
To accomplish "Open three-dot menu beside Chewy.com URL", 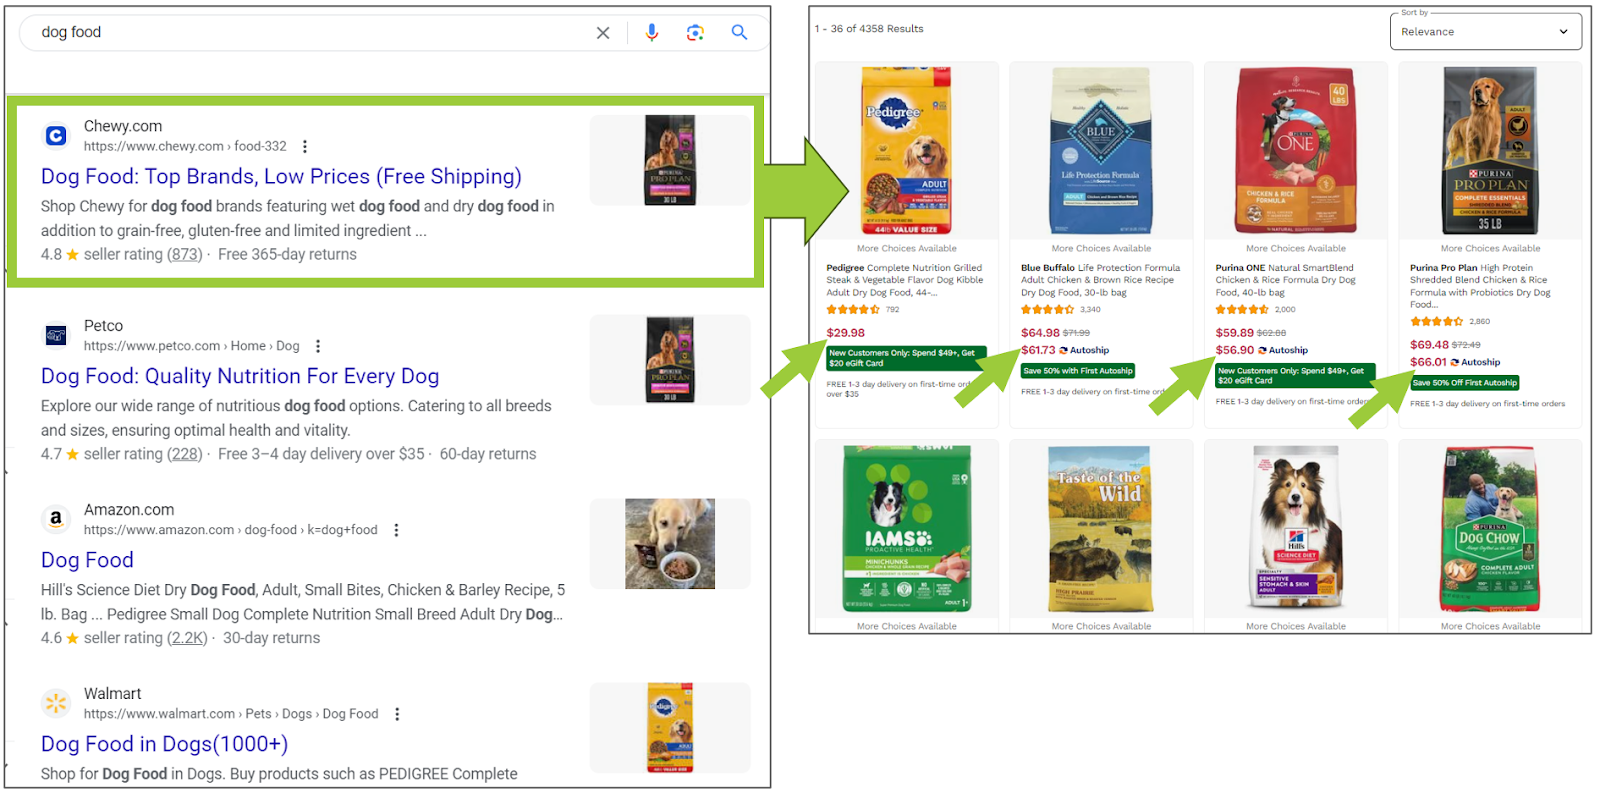I will [305, 146].
